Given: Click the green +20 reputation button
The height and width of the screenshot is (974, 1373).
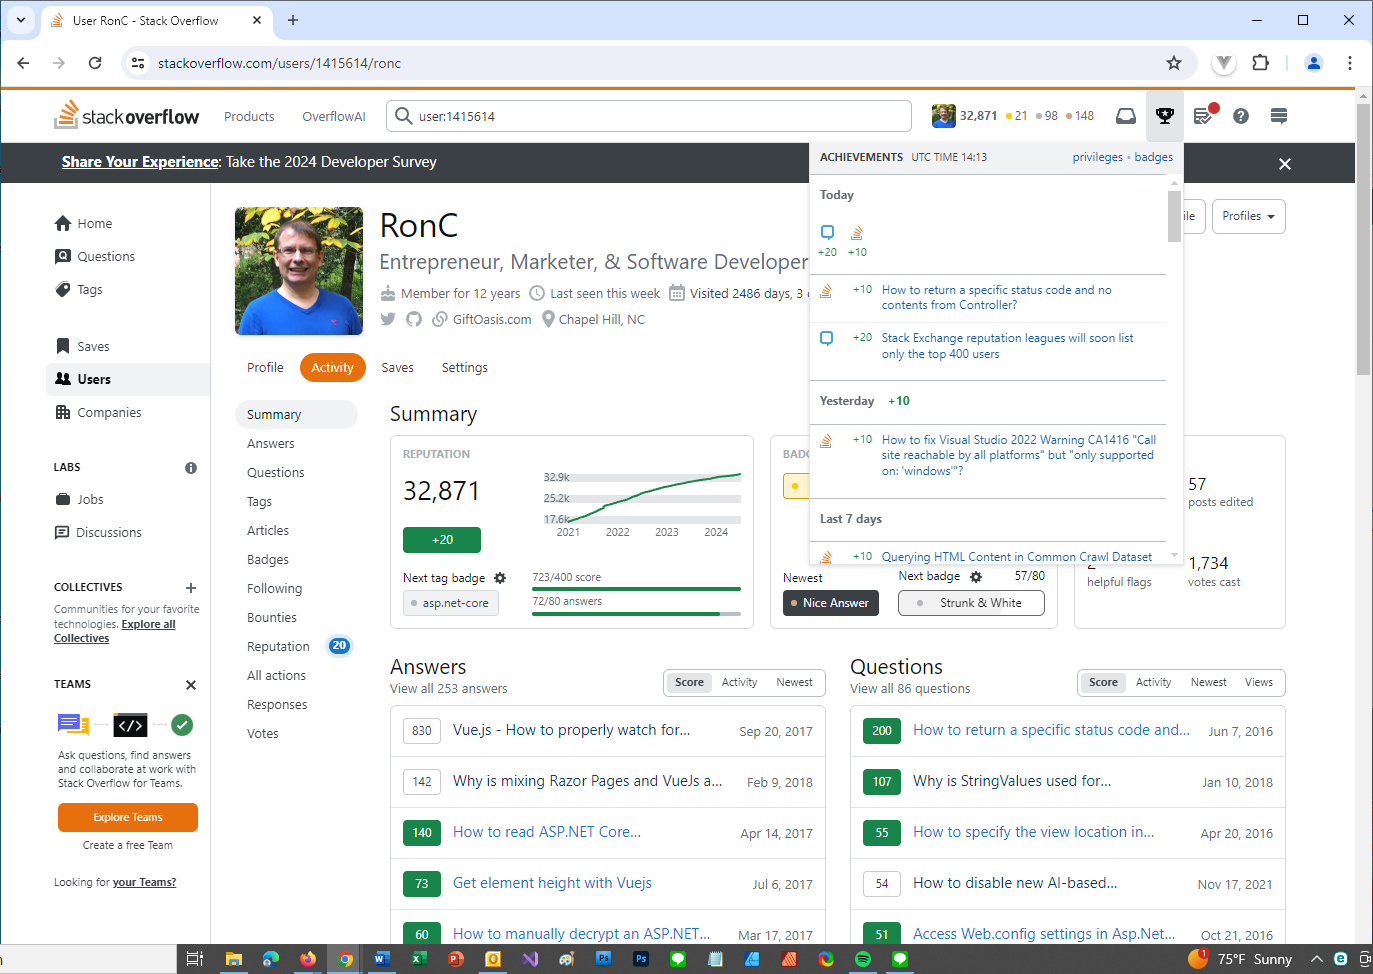Looking at the screenshot, I should (x=442, y=540).
